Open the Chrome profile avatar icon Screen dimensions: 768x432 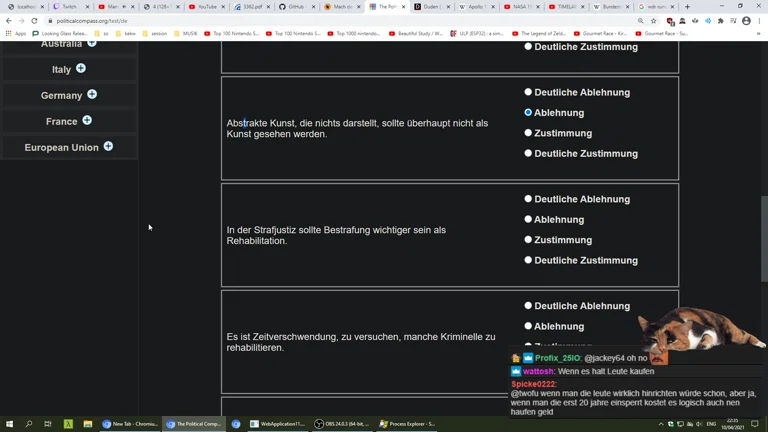click(x=746, y=20)
